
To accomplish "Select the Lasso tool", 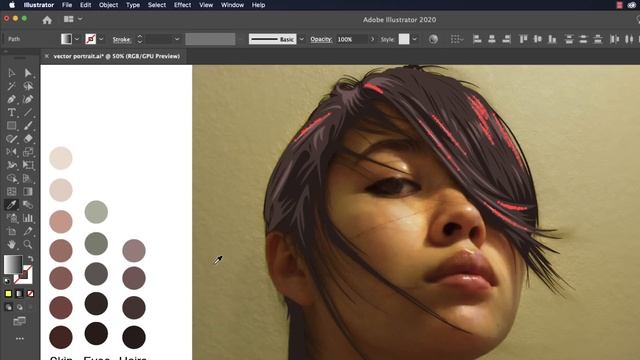I will [x=28, y=86].
